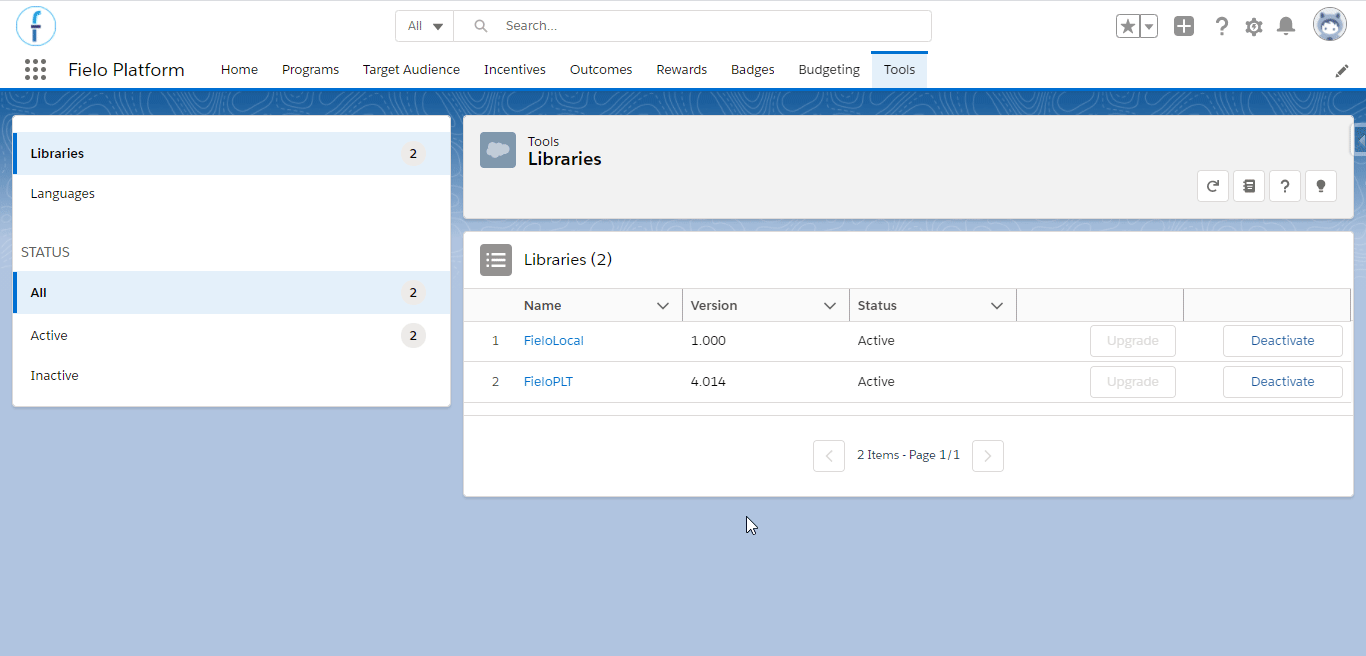Open the Home tab
Viewport: 1366px width, 656px height.
[239, 70]
